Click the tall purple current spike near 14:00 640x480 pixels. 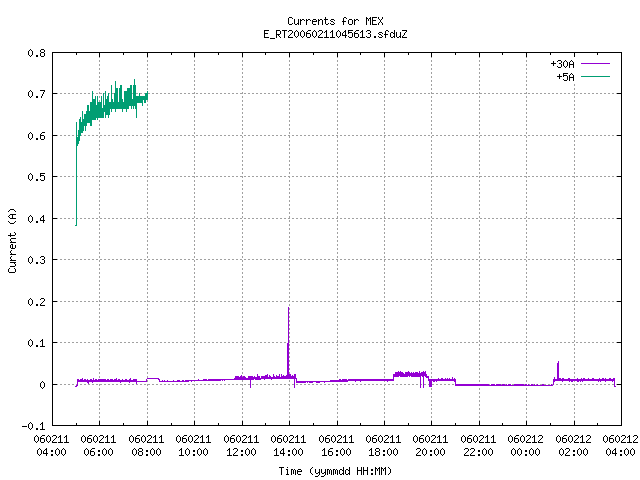289,341
